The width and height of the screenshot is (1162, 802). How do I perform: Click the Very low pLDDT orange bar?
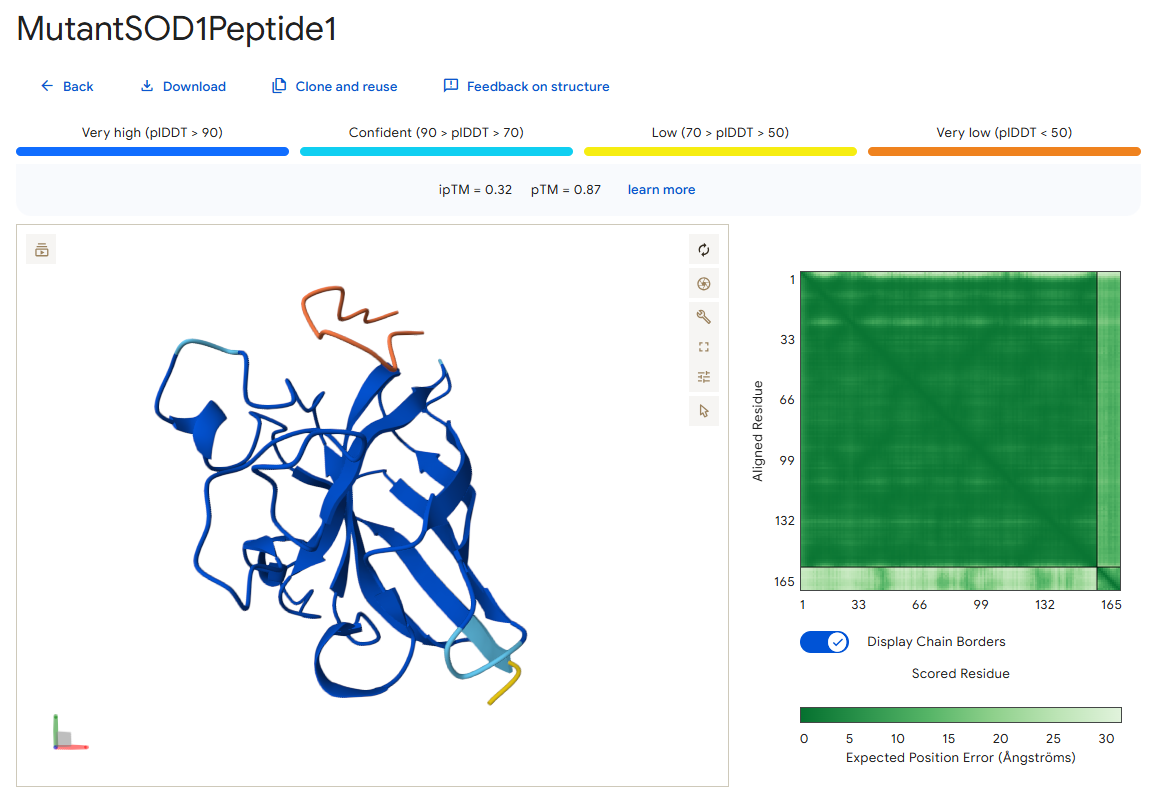(1004, 151)
